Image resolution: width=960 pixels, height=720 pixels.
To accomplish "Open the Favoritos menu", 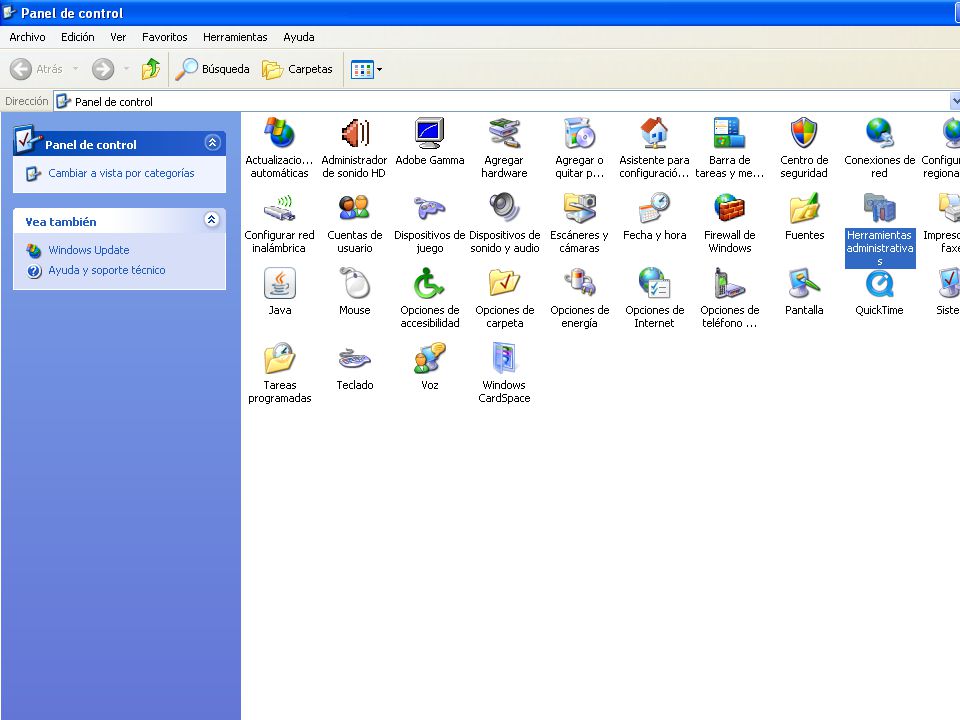I will (165, 37).
